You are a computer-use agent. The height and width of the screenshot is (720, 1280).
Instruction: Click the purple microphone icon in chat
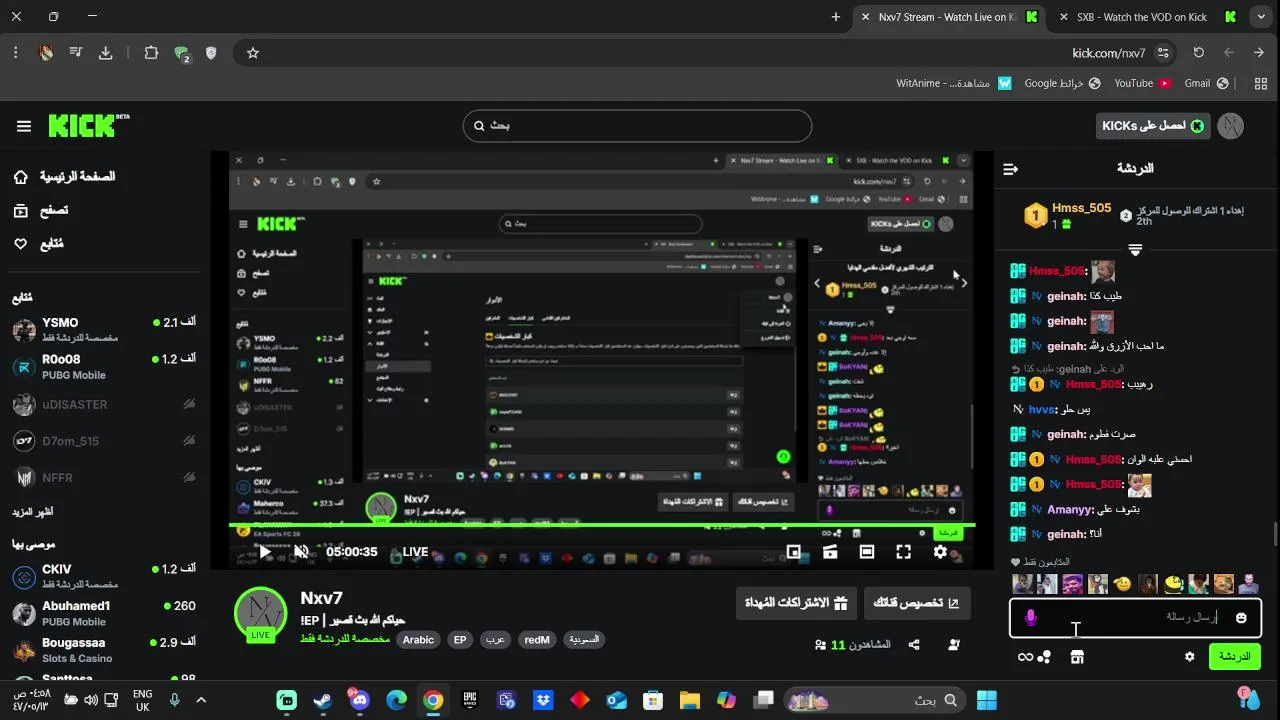[x=1031, y=618]
